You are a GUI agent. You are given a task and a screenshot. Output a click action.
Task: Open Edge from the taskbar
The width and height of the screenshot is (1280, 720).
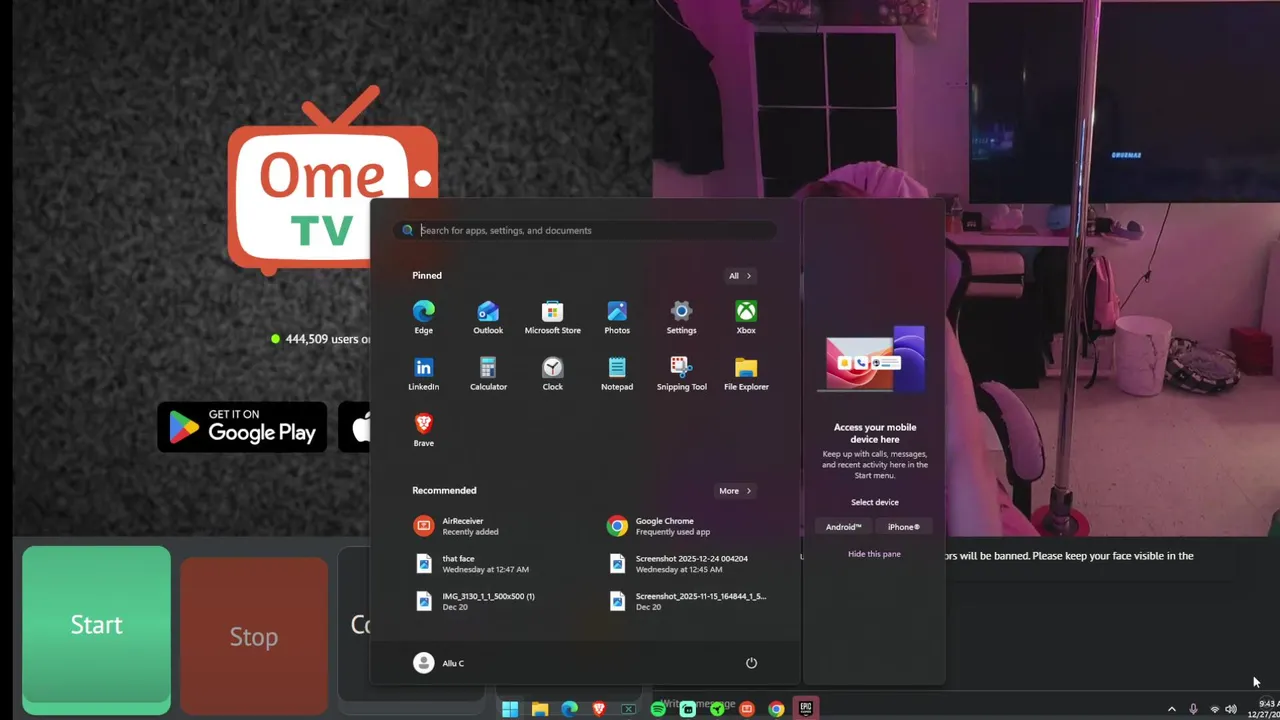tap(569, 709)
